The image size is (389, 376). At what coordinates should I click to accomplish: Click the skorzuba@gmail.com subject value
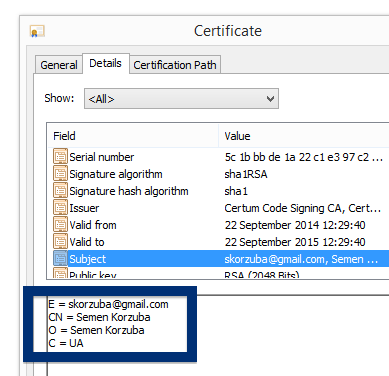[301, 259]
